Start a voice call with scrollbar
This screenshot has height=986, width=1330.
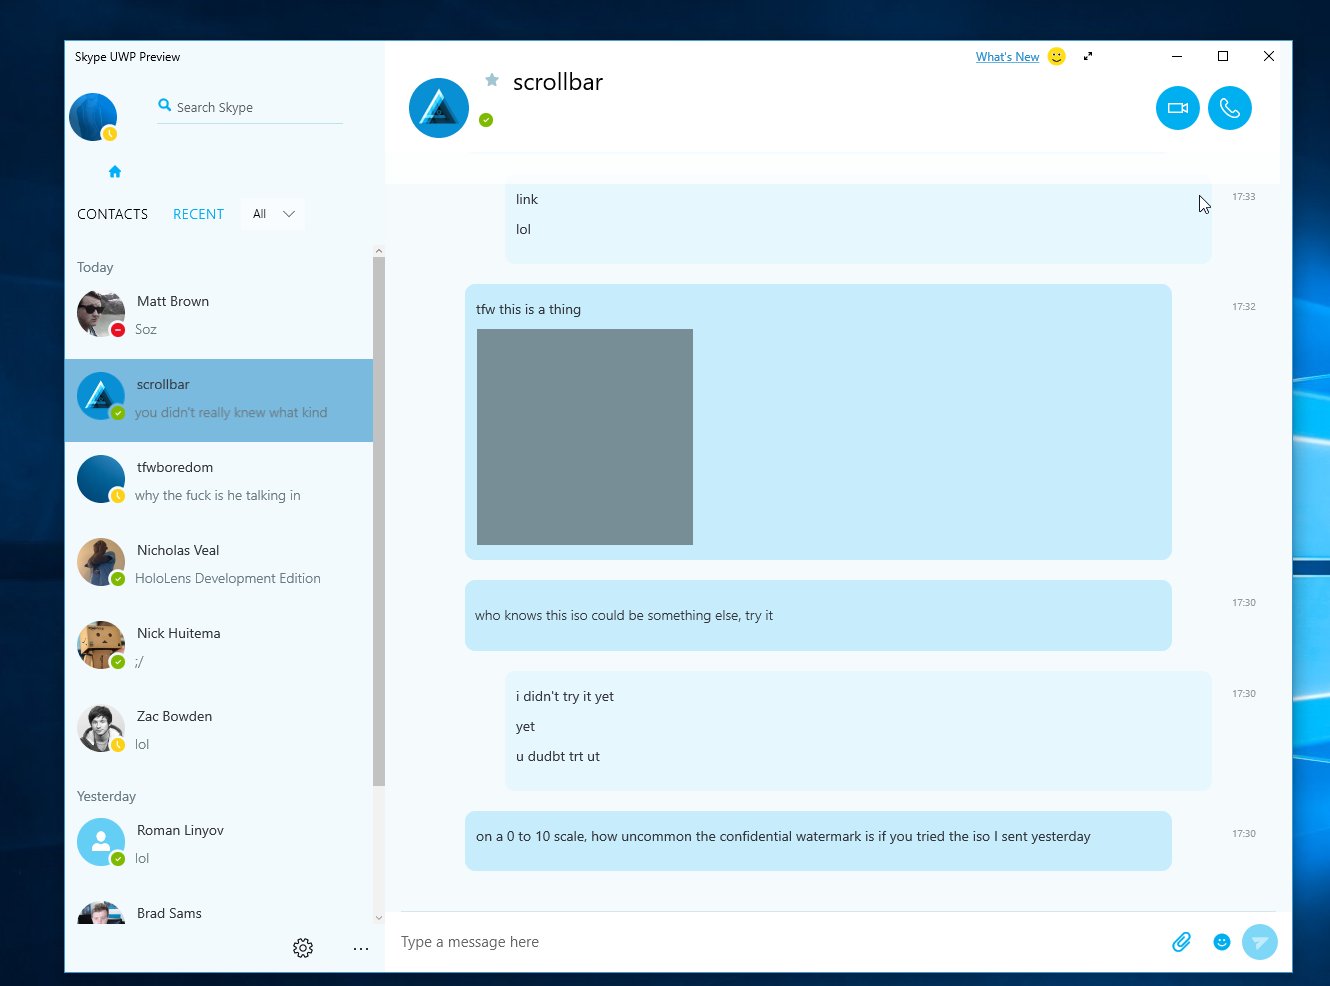coord(1230,108)
